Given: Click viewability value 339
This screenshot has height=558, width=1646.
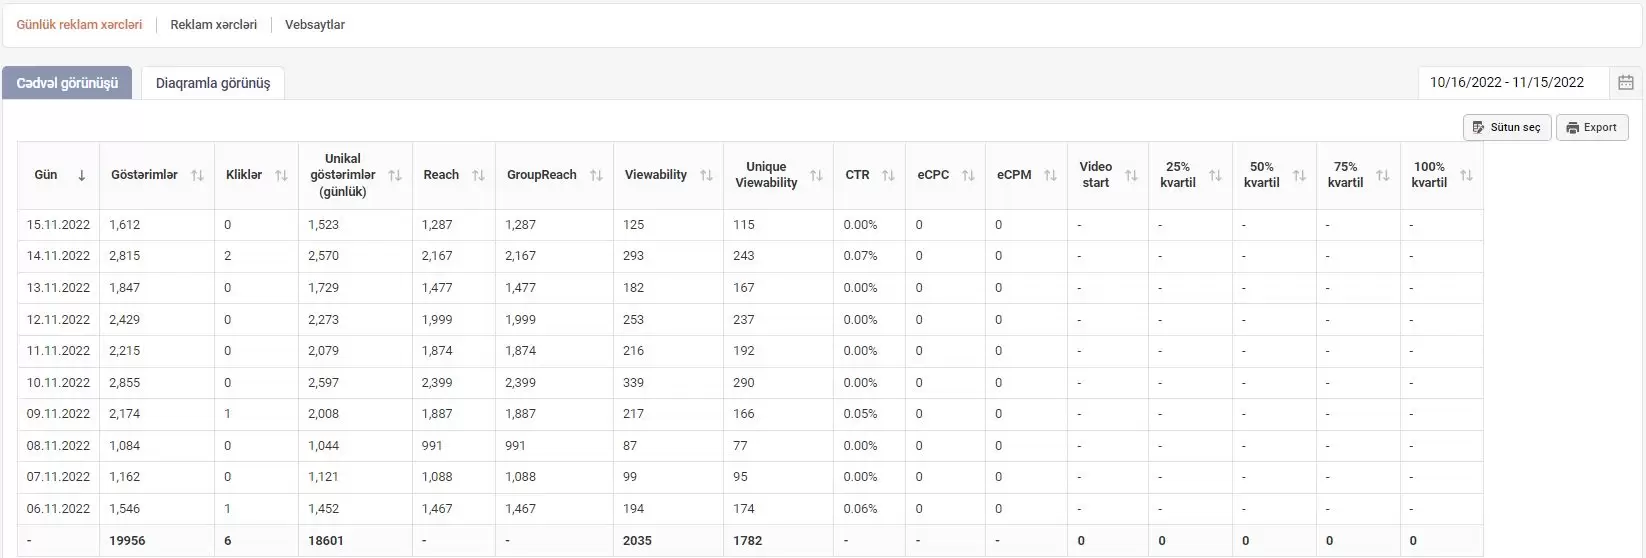Looking at the screenshot, I should 633,383.
